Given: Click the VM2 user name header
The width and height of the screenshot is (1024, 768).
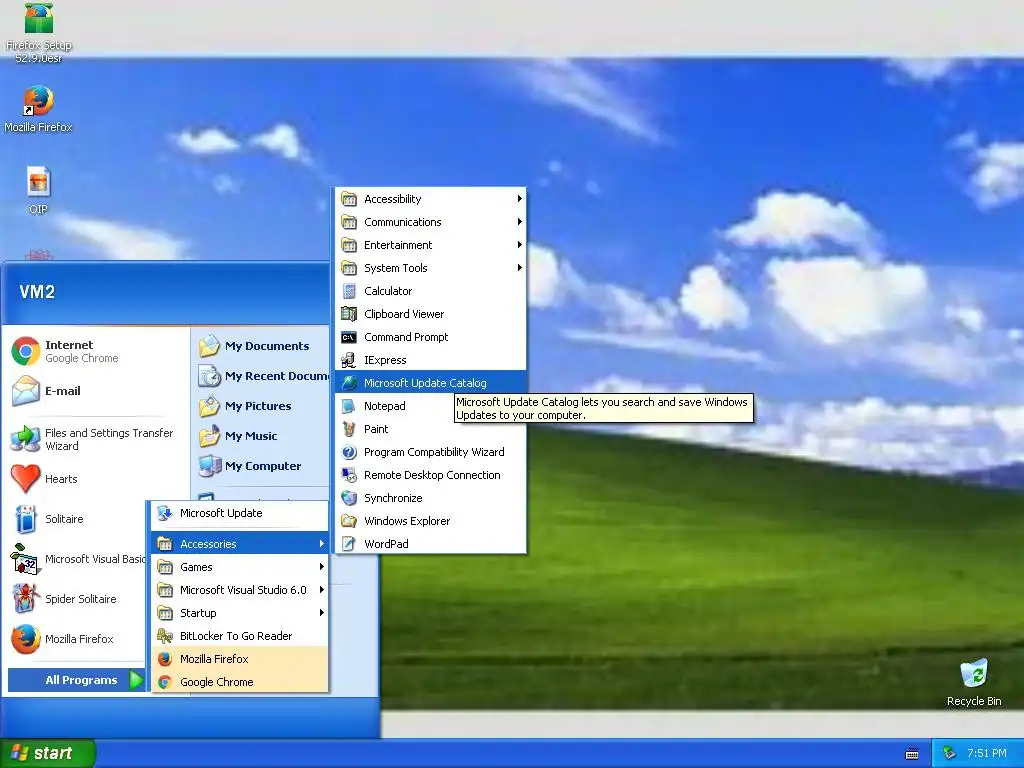Looking at the screenshot, I should click(x=37, y=292).
